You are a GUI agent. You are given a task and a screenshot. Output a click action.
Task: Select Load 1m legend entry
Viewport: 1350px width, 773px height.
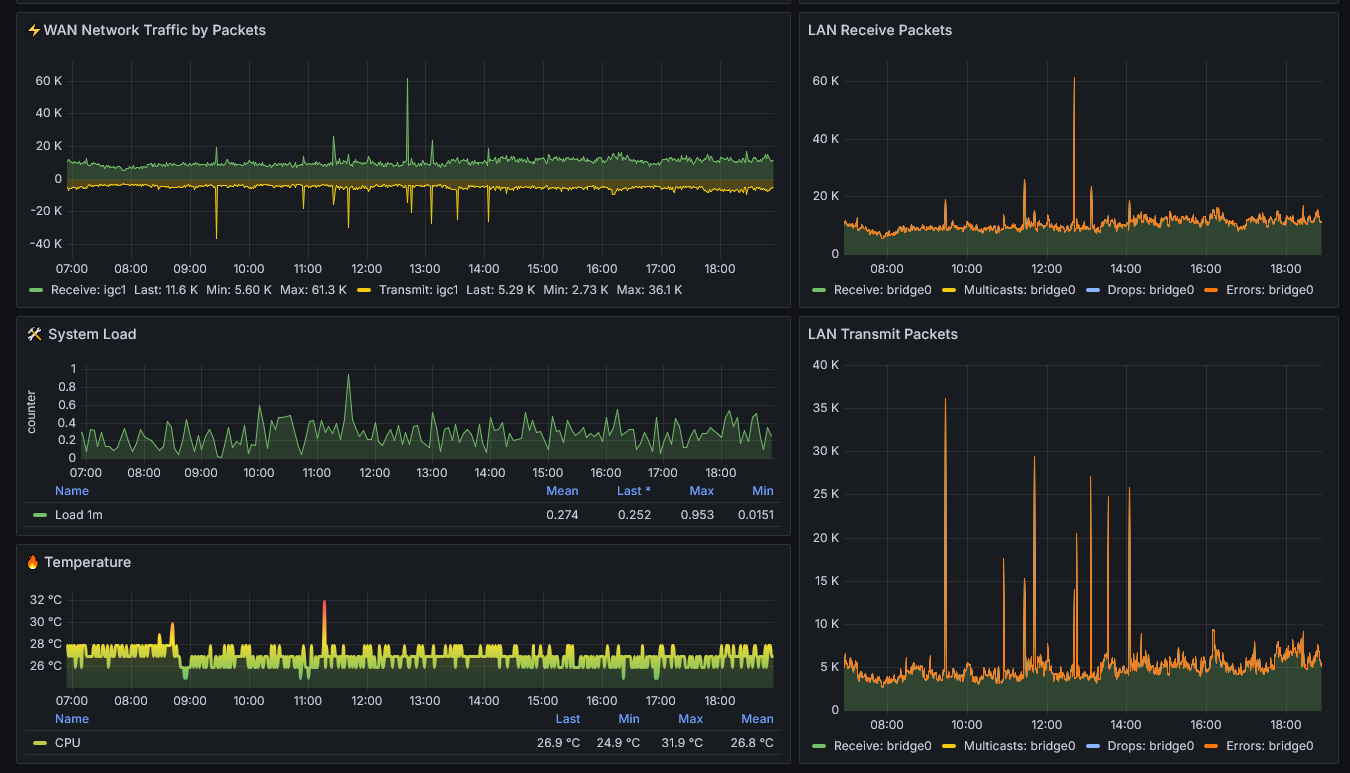click(x=79, y=515)
